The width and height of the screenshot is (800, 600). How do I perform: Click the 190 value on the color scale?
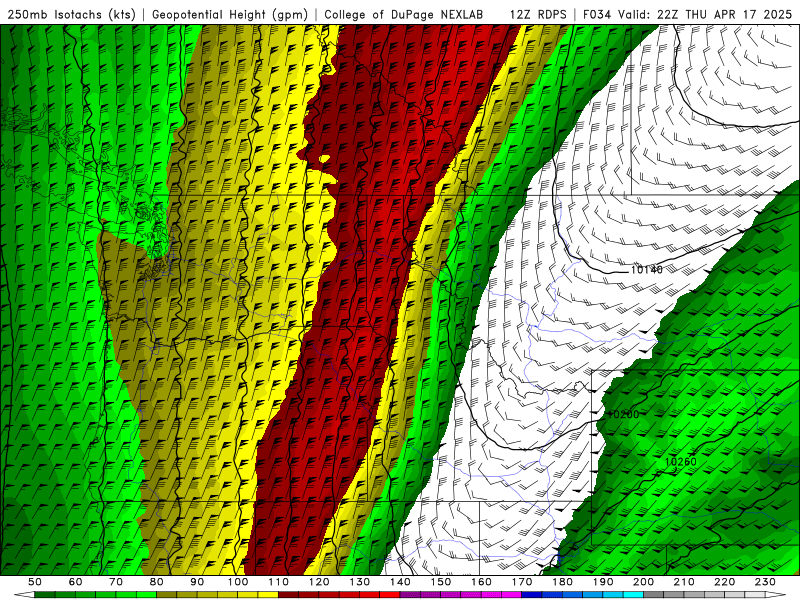pyautogui.click(x=603, y=582)
